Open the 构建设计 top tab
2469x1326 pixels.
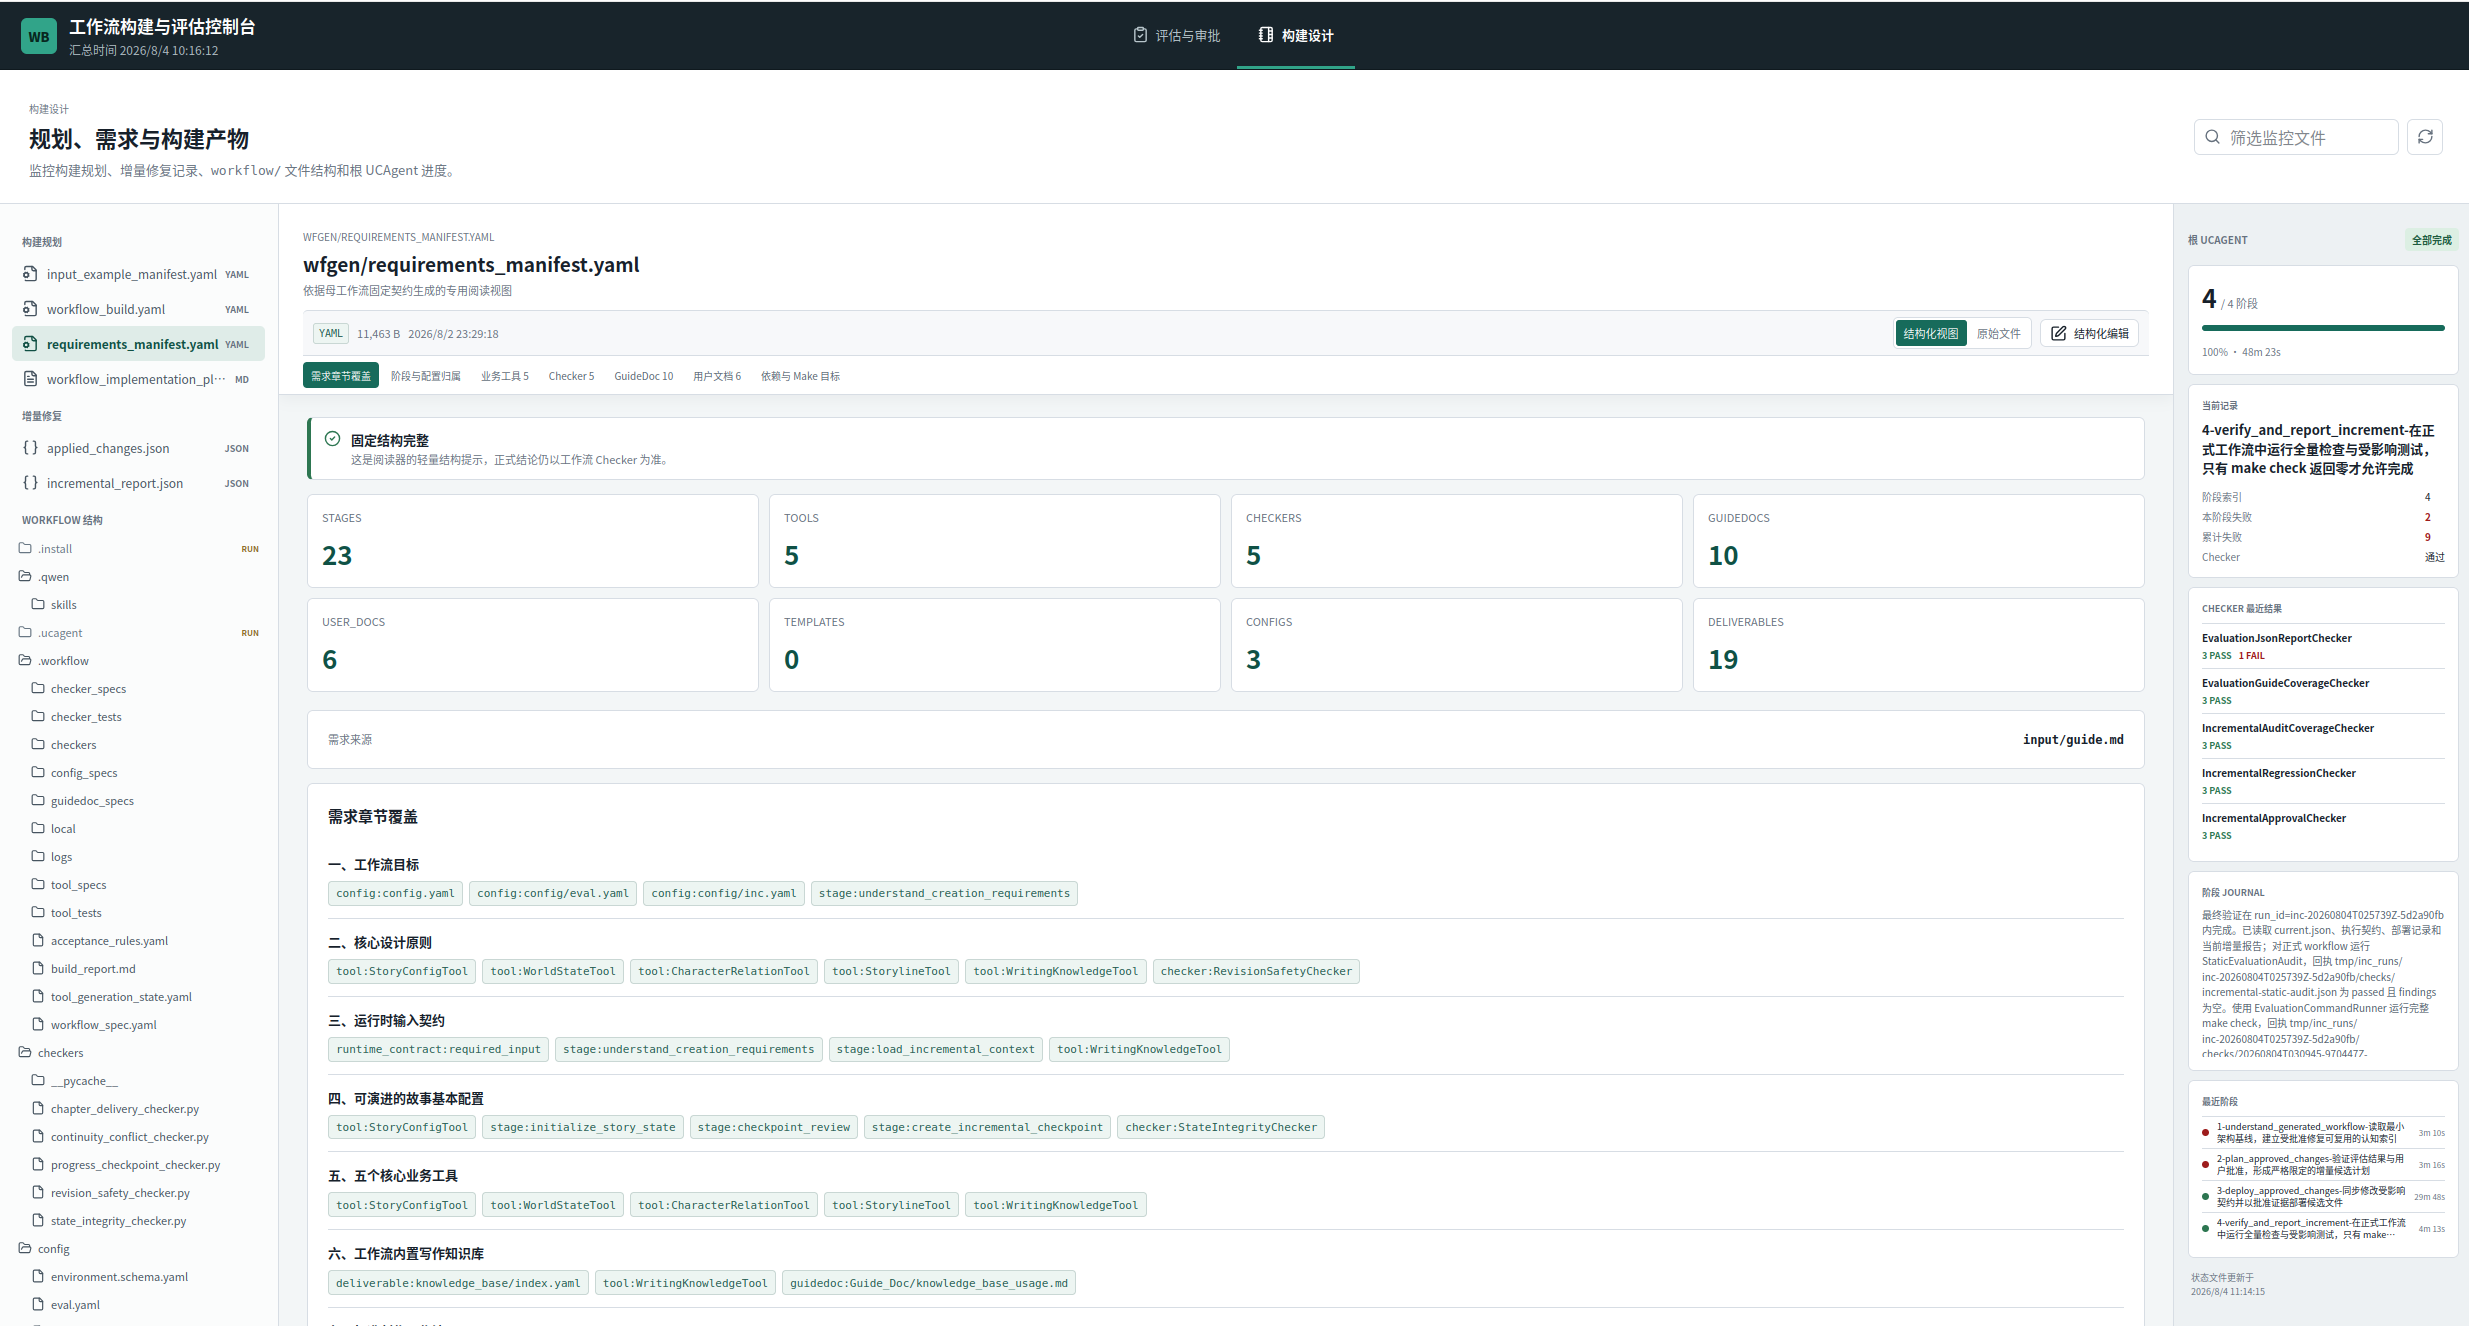[1296, 36]
